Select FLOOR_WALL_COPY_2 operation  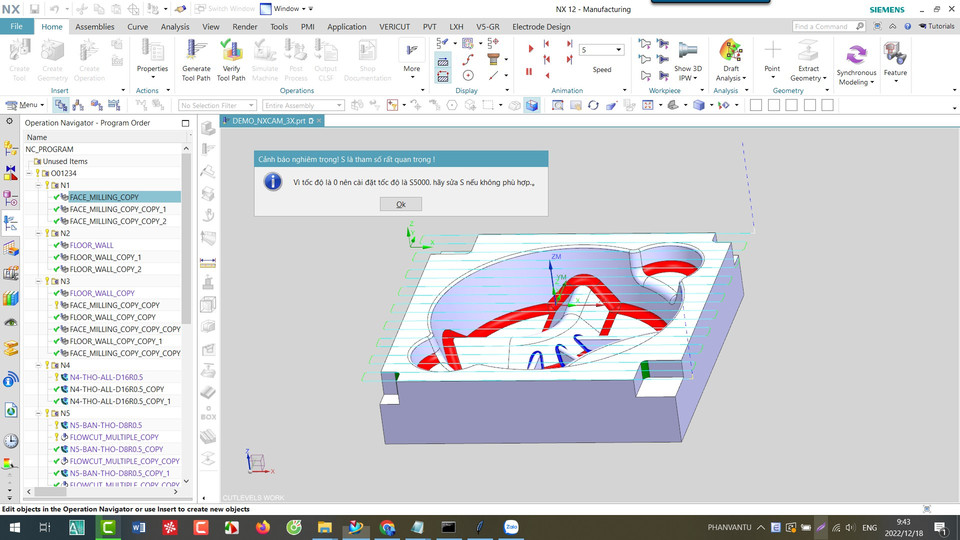[x=105, y=269]
